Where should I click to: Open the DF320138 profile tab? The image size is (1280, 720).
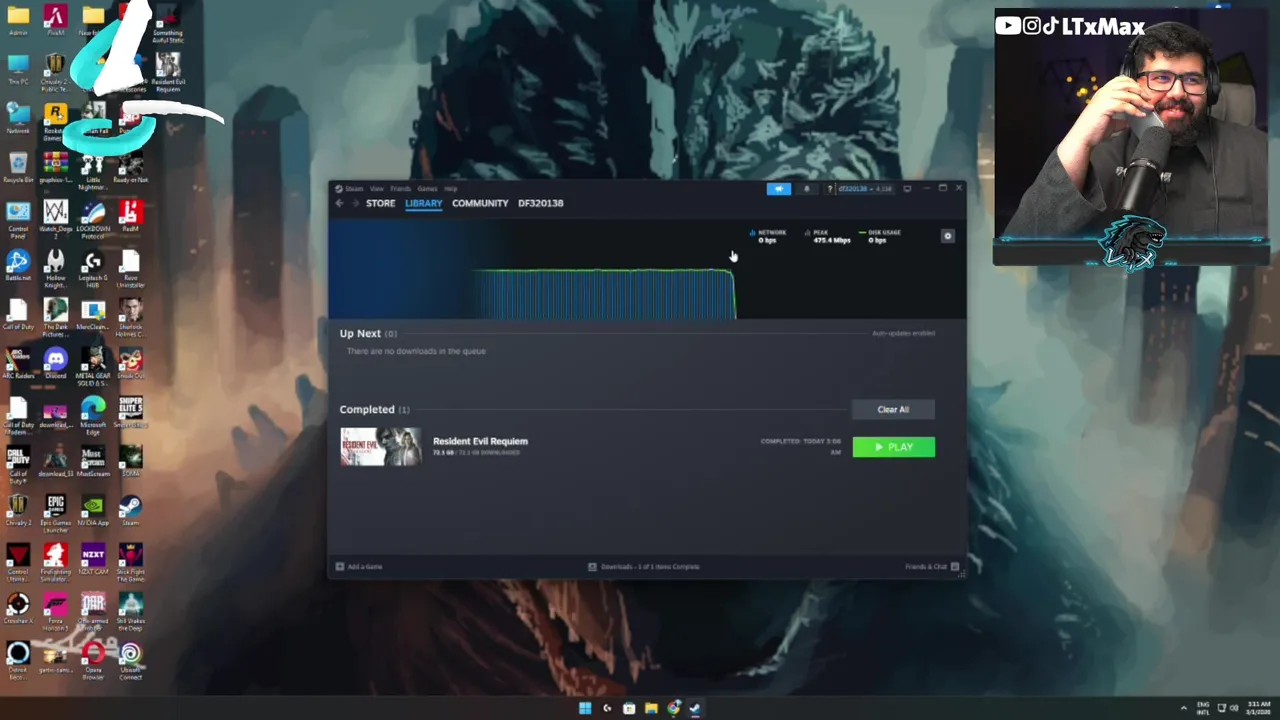click(540, 203)
